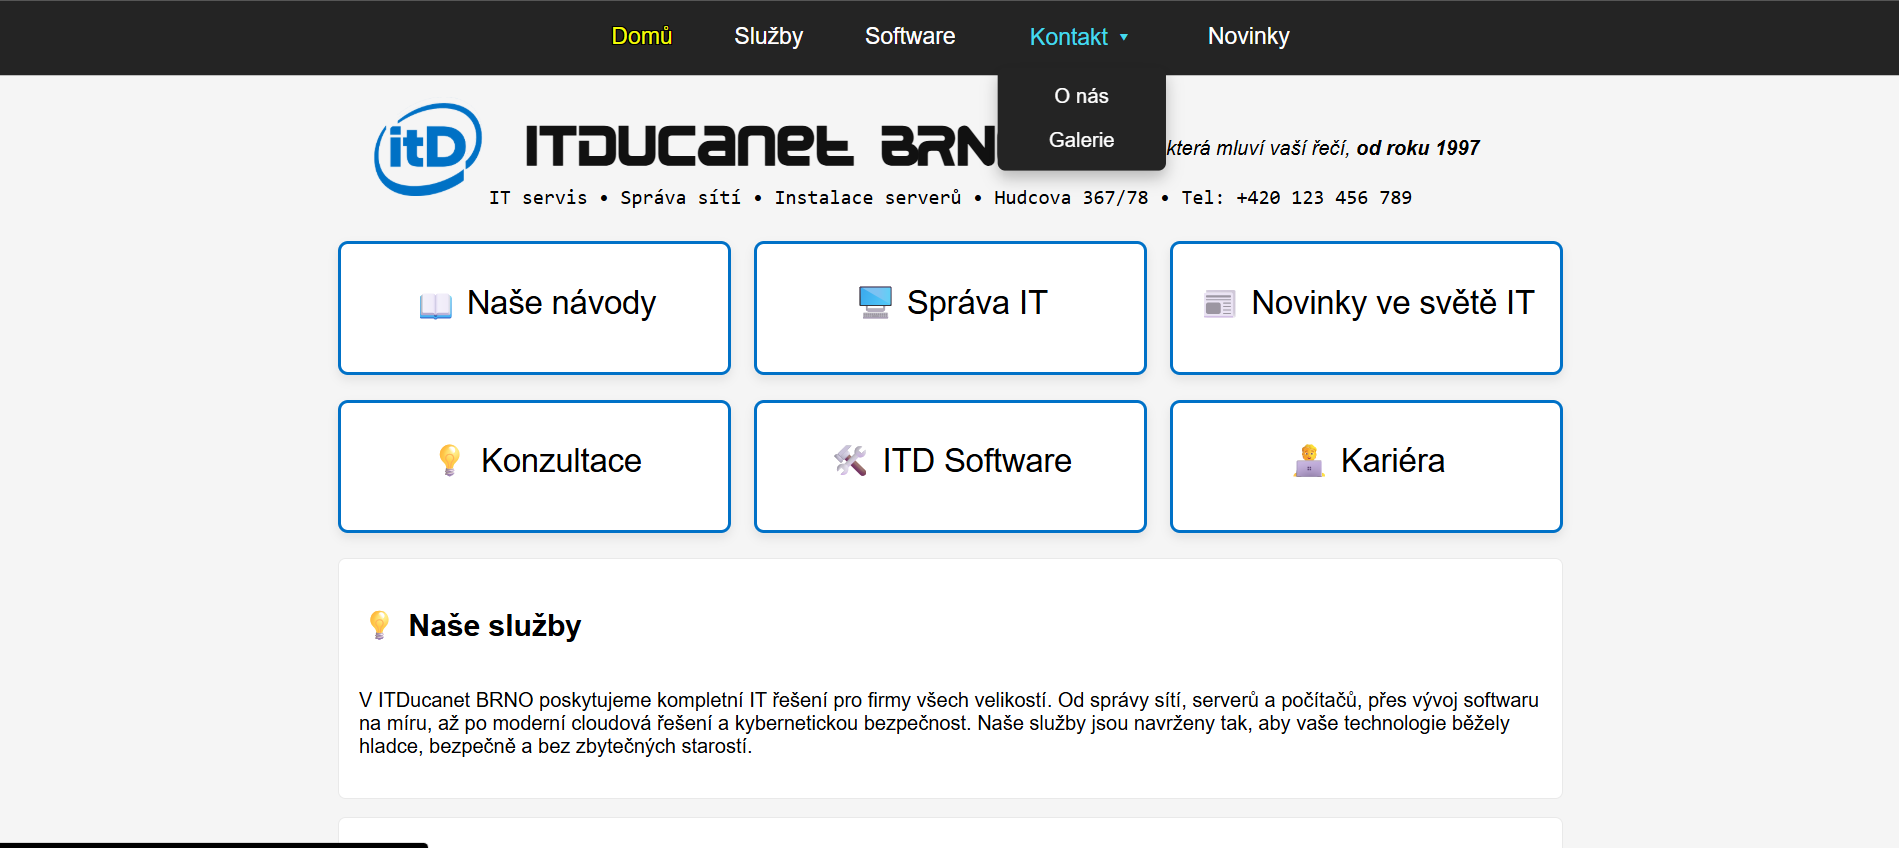Click the person at laptop Kariéra icon
Image resolution: width=1899 pixels, height=848 pixels.
pos(1308,461)
